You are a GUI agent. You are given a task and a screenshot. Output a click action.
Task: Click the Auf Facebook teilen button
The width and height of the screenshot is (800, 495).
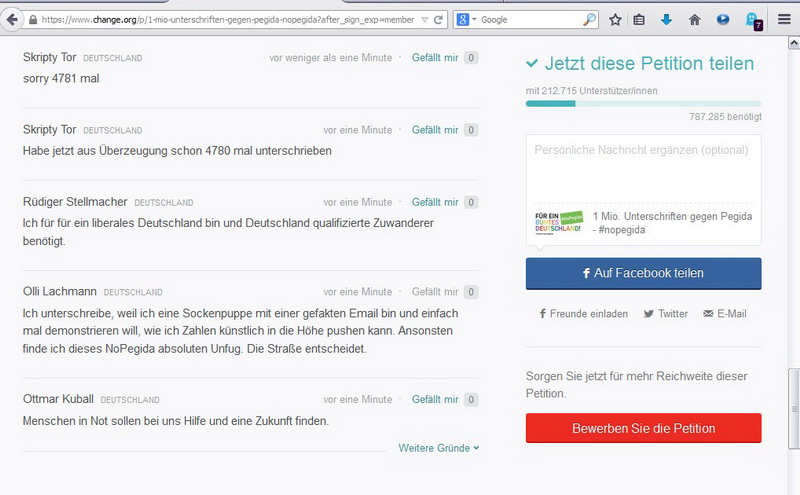point(643,273)
